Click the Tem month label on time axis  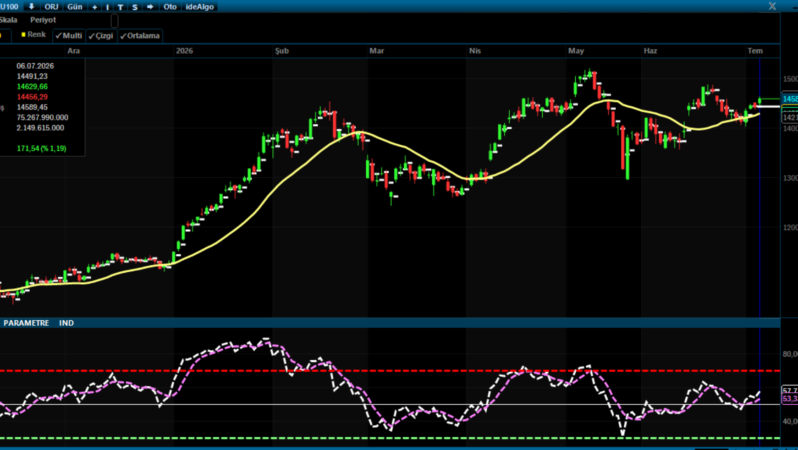[755, 50]
